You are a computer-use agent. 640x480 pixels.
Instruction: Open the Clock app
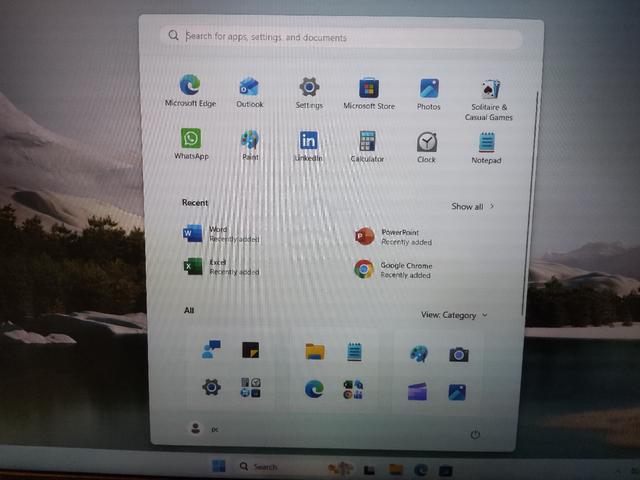(x=427, y=147)
